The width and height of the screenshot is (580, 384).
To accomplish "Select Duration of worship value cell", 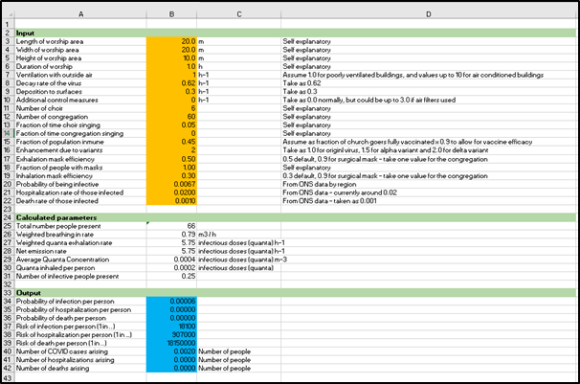I will pos(172,67).
